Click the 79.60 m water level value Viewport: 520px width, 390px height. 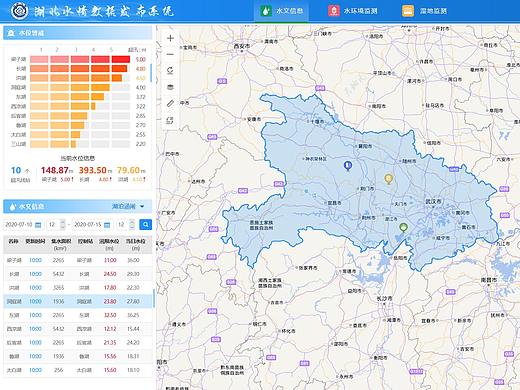pos(131,170)
